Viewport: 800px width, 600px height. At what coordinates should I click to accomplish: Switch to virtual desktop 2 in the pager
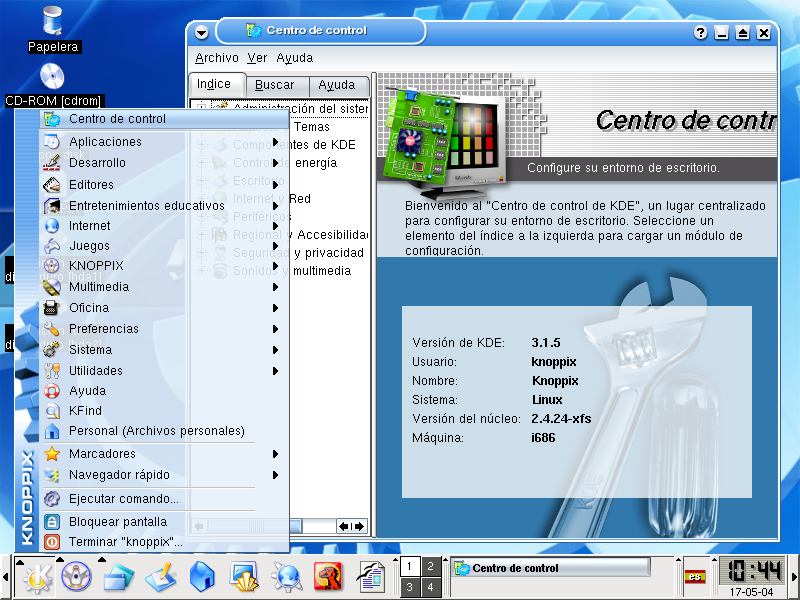(x=430, y=566)
